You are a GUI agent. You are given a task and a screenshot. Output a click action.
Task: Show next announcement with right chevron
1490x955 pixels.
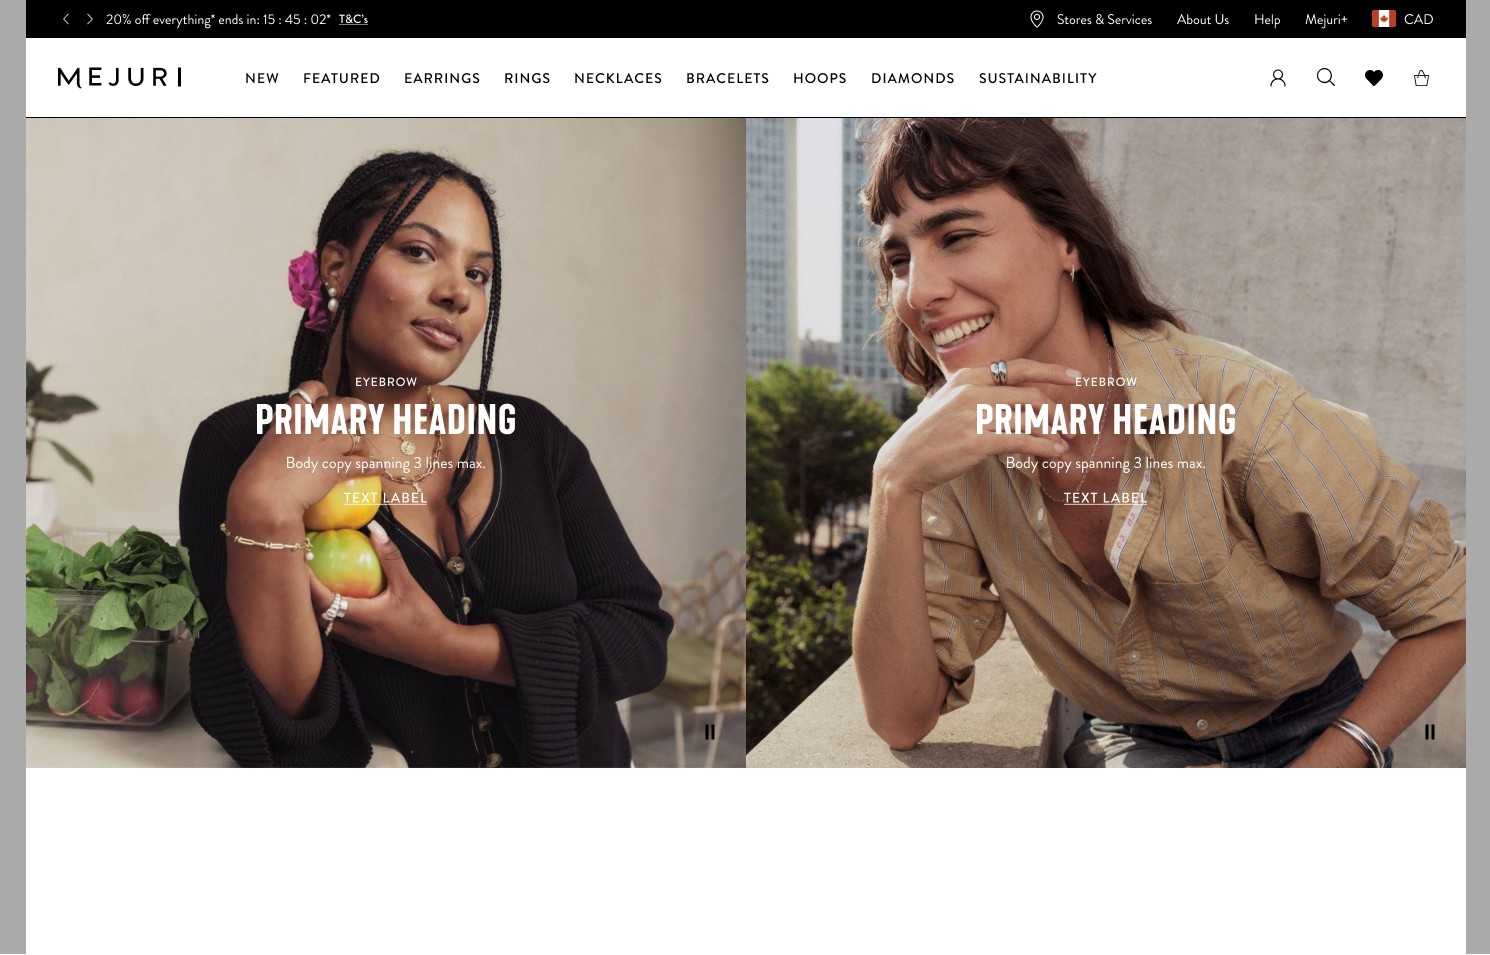pos(89,19)
